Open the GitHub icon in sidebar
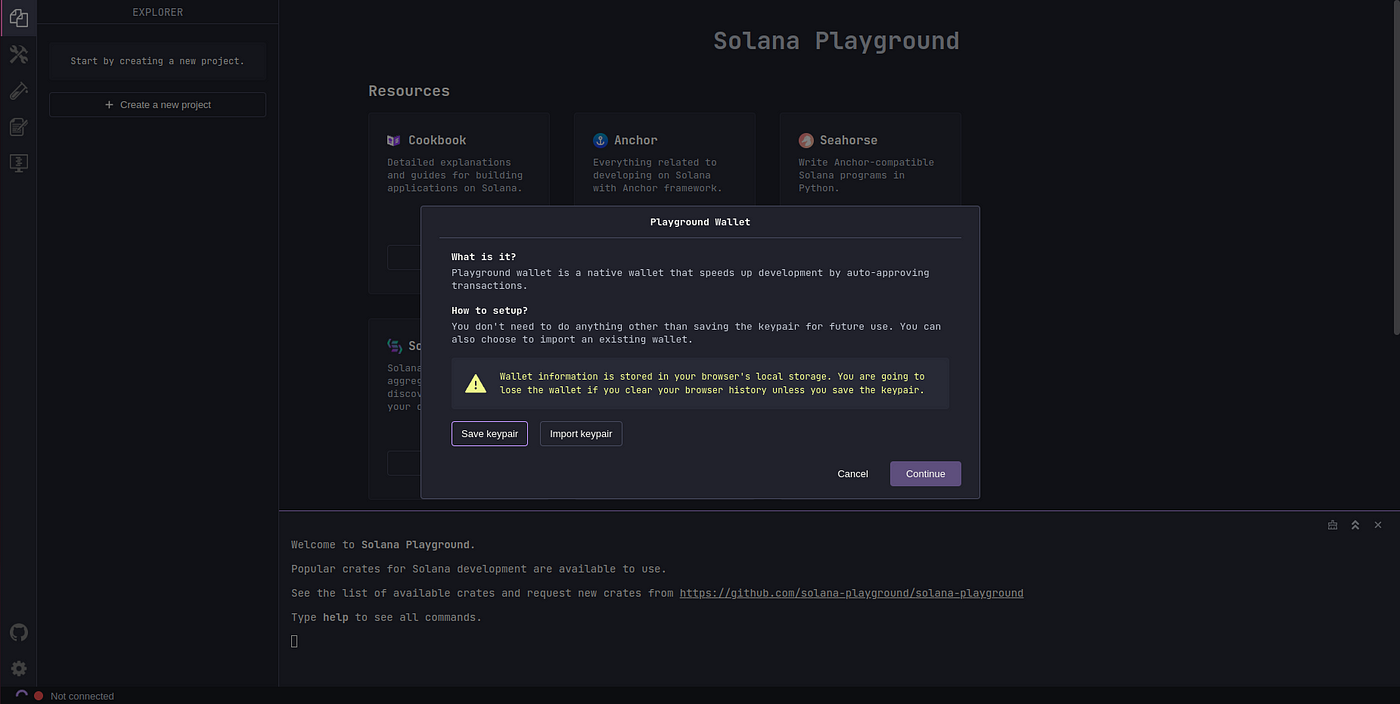 tap(18, 632)
